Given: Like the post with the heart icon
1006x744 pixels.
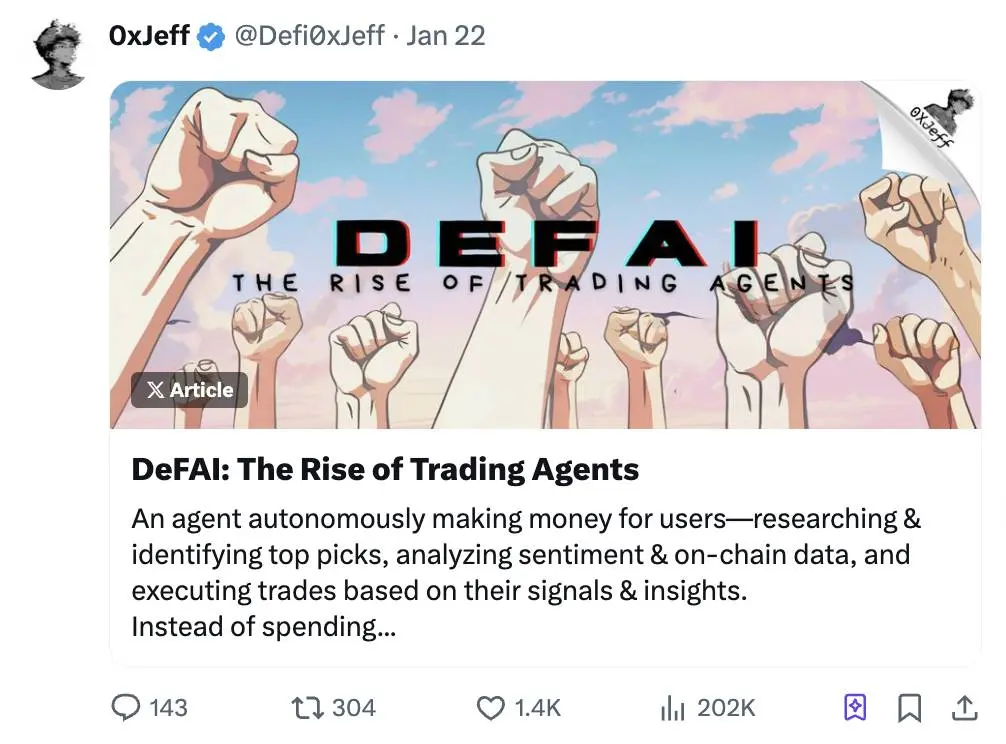Looking at the screenshot, I should 490,708.
